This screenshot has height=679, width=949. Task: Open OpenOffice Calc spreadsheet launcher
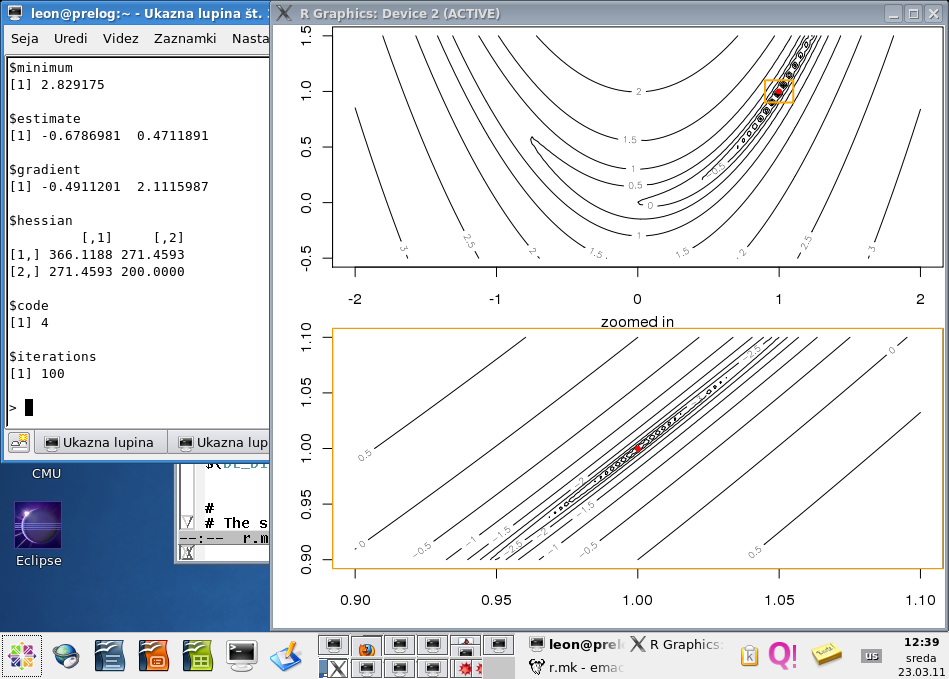coord(197,656)
